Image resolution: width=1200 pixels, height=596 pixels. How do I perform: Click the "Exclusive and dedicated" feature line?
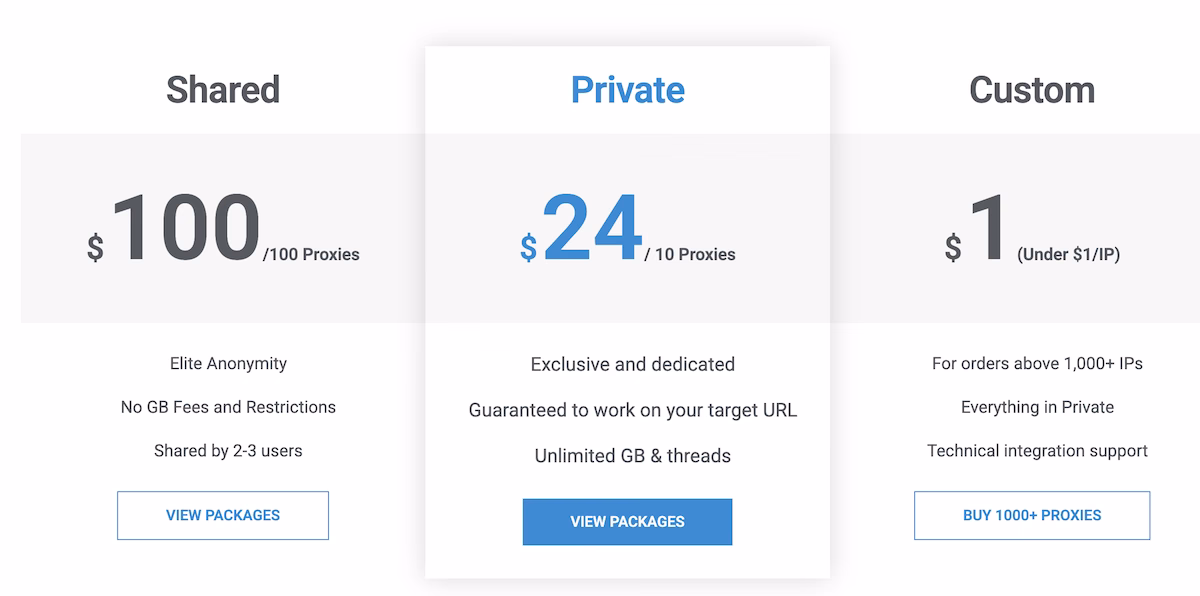tap(632, 364)
